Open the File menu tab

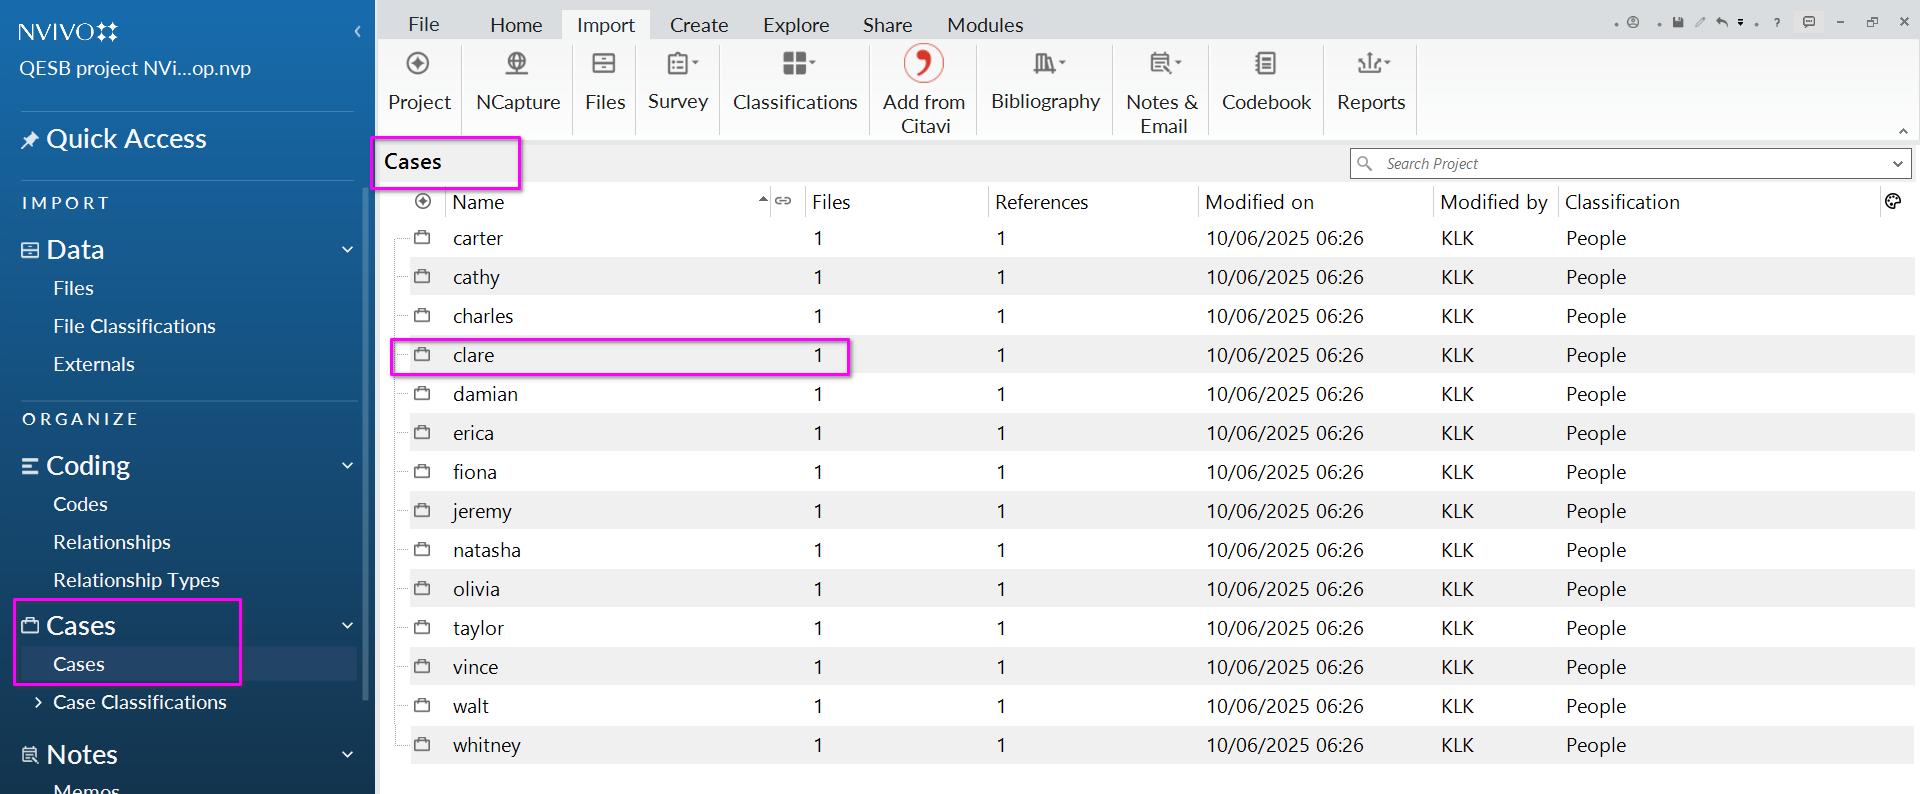tap(423, 25)
